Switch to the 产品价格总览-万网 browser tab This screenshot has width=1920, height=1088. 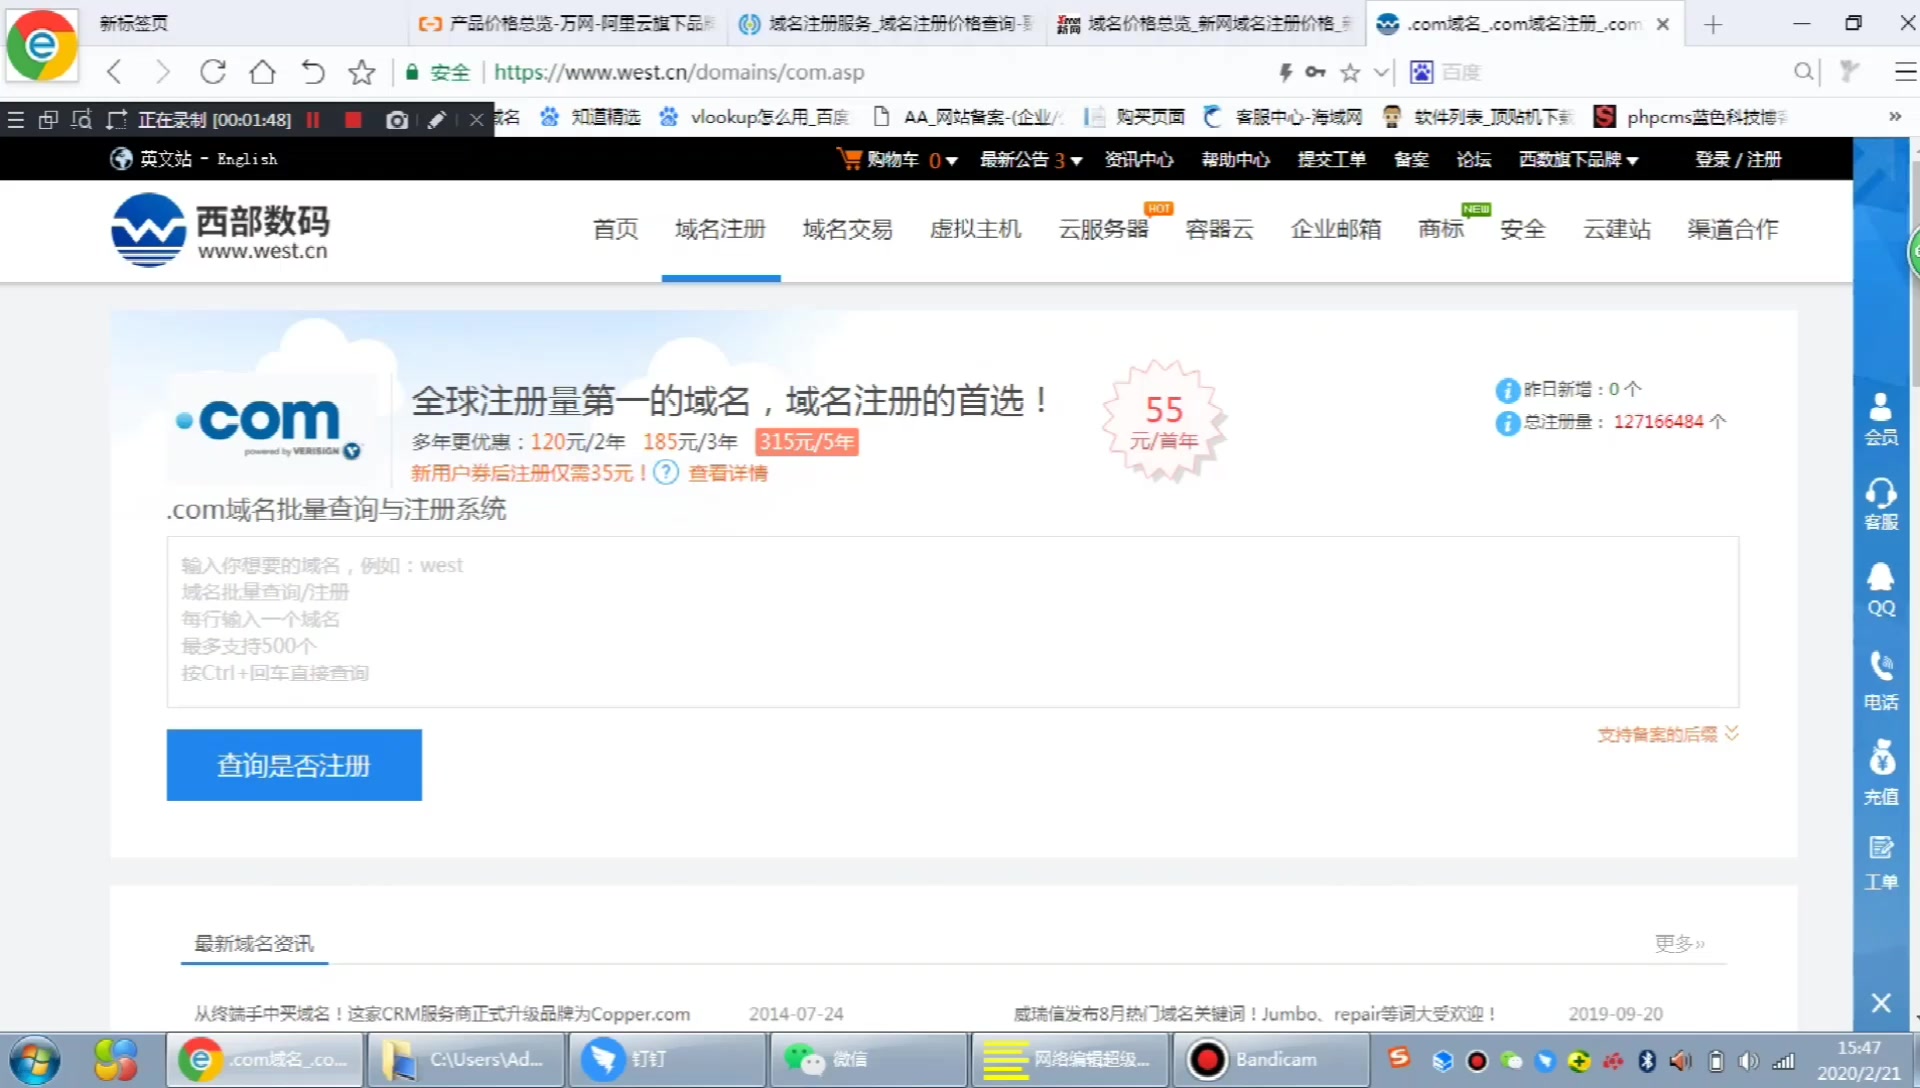click(567, 23)
